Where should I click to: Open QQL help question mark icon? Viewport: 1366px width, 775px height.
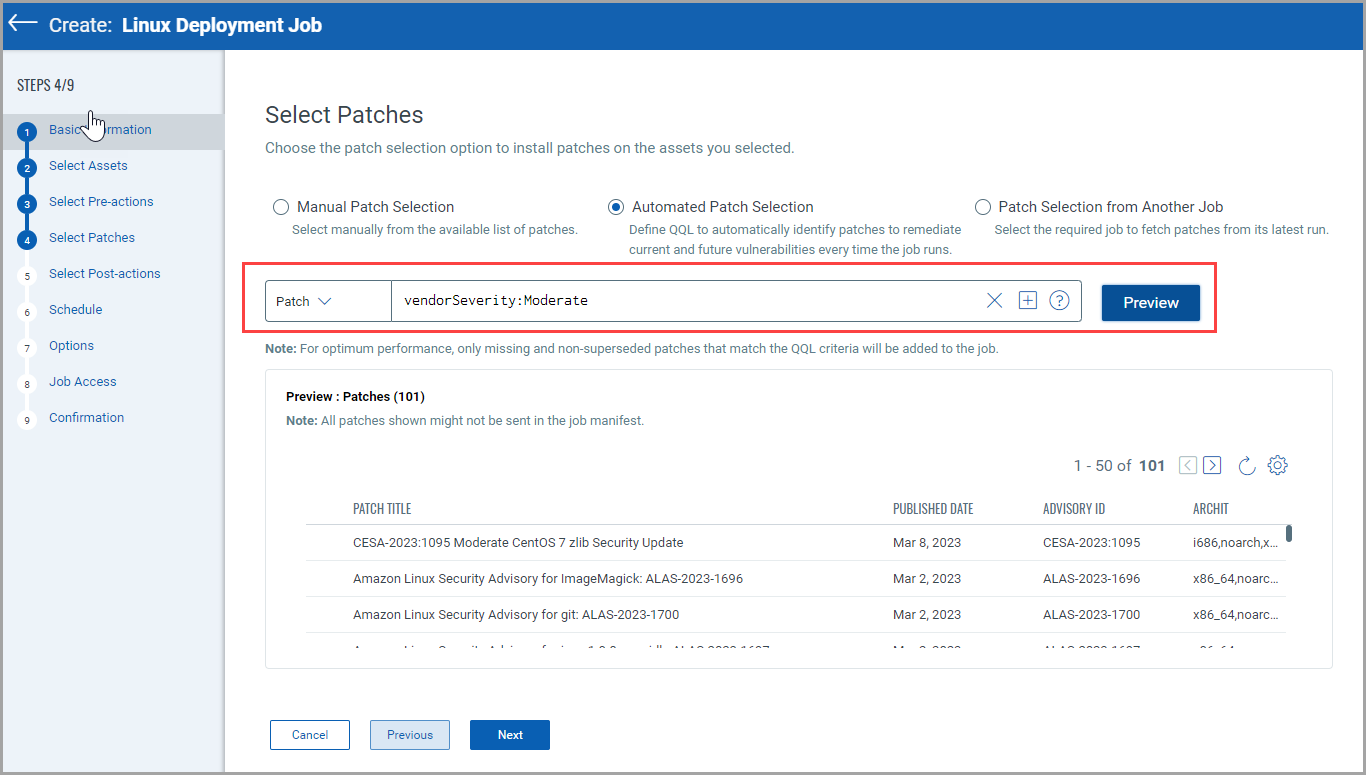click(x=1060, y=300)
